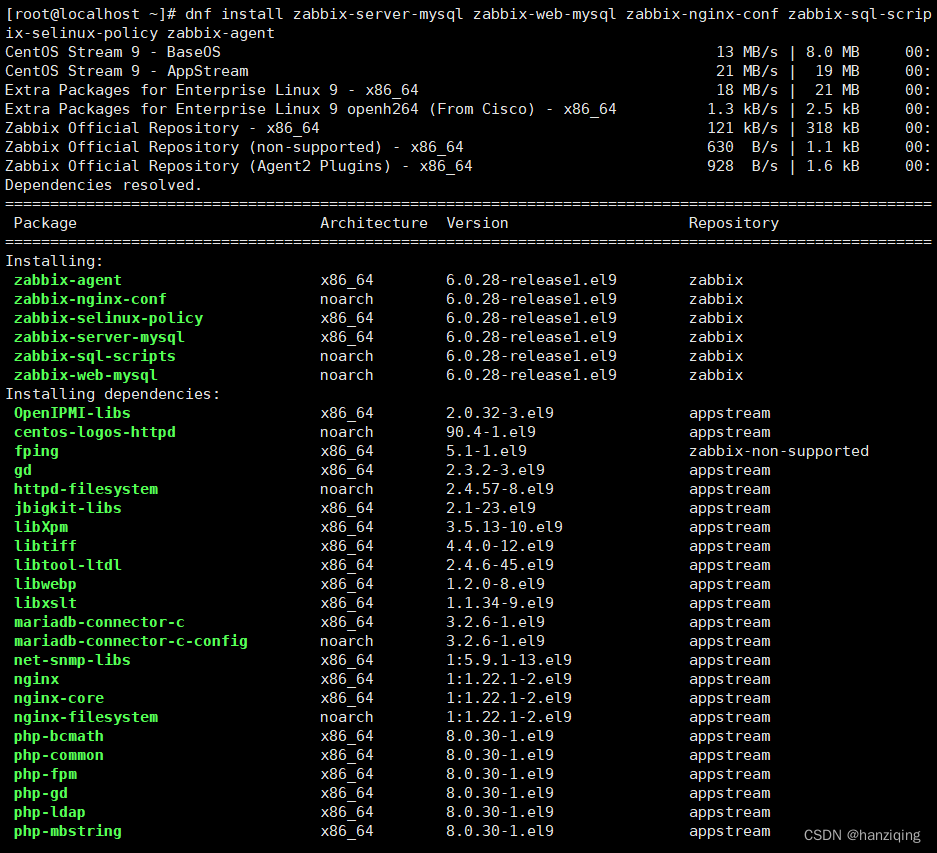937x853 pixels.
Task: Select zabbix-selinux-policy in the package list
Action: pyautogui.click(x=108, y=318)
